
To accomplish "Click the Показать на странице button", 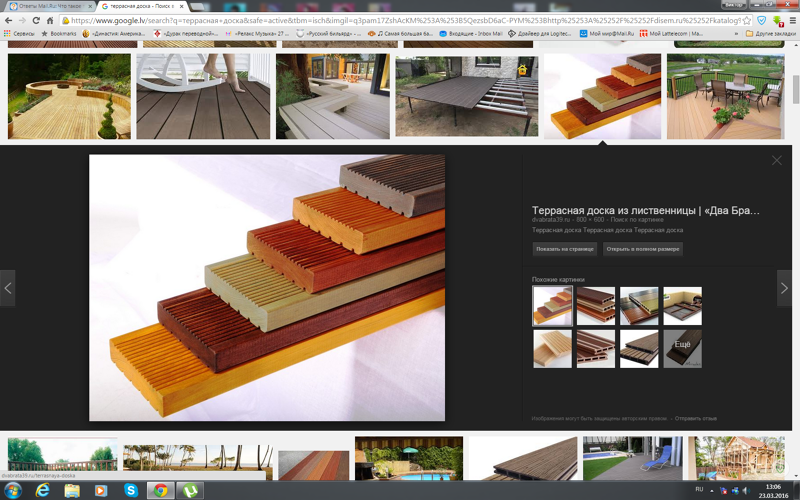I will [564, 249].
